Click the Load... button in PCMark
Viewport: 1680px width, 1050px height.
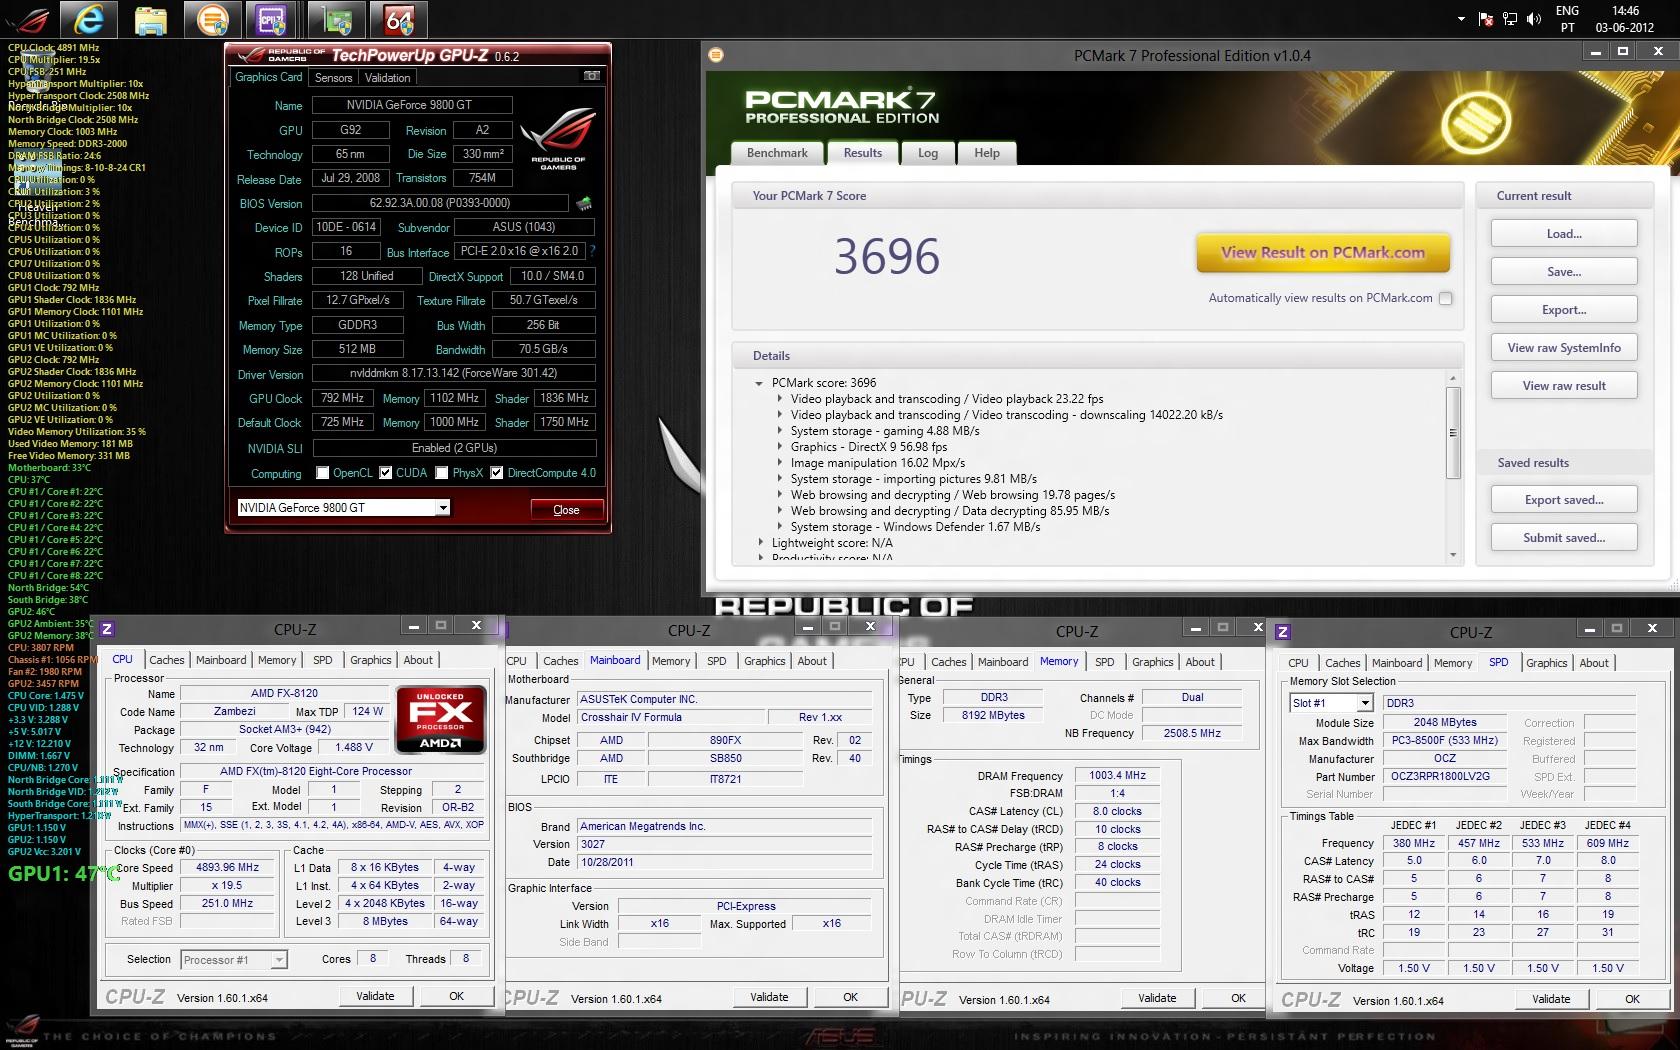click(1564, 234)
